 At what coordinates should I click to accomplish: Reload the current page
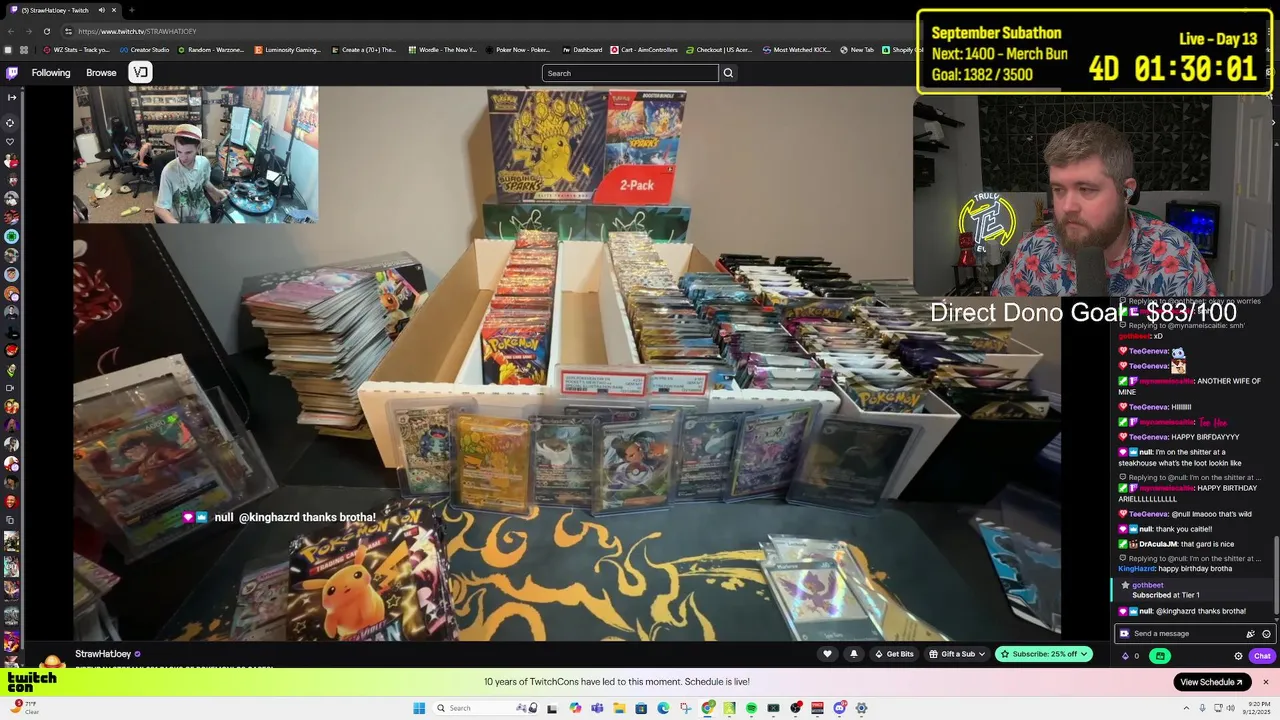pos(49,31)
